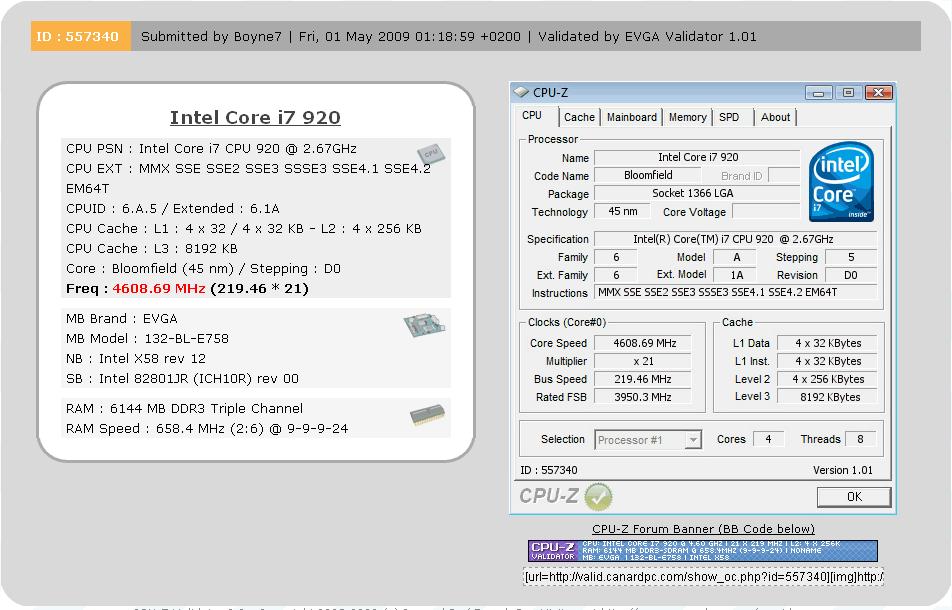
Task: Click the Intel Core i7 logo badge
Action: click(841, 181)
